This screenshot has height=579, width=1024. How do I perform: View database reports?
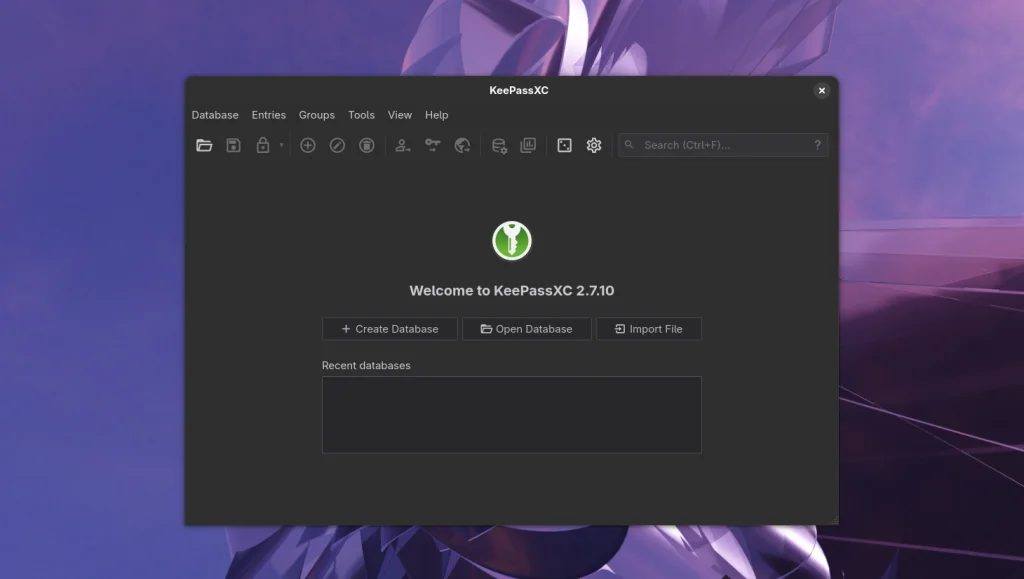click(528, 145)
